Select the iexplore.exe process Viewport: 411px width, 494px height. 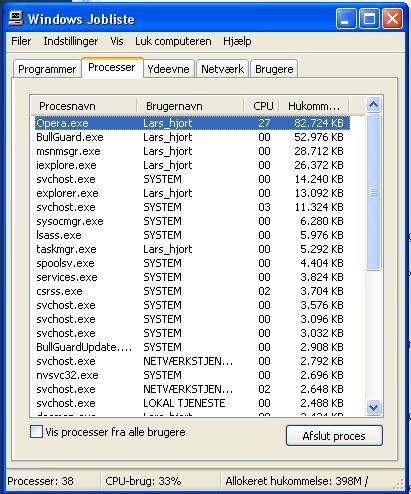tap(192, 165)
